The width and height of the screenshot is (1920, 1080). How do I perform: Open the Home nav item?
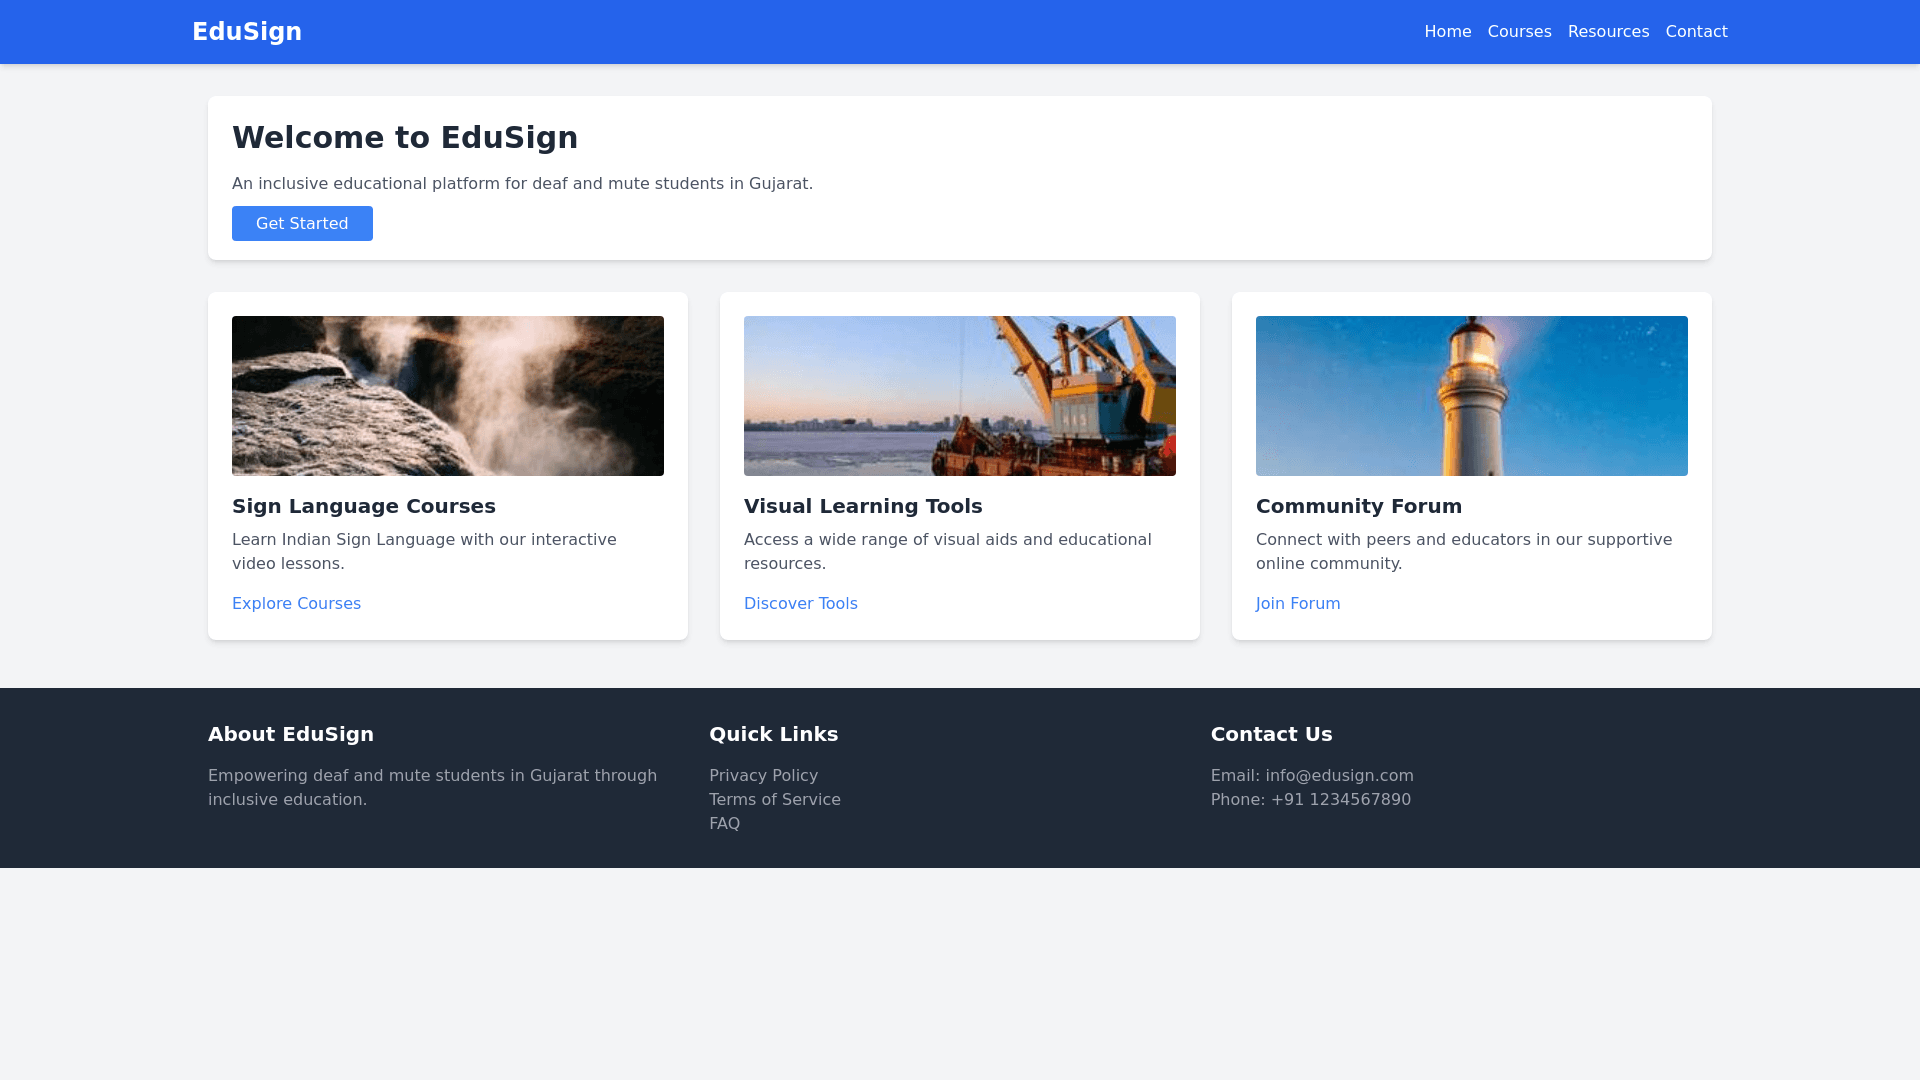pos(1447,32)
